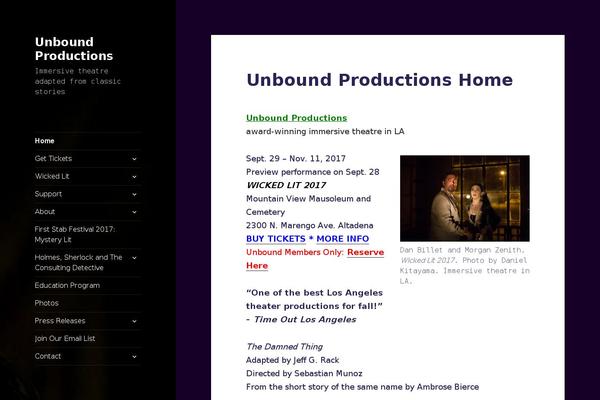Expand the Get Tickets submenu chevron

(x=134, y=158)
